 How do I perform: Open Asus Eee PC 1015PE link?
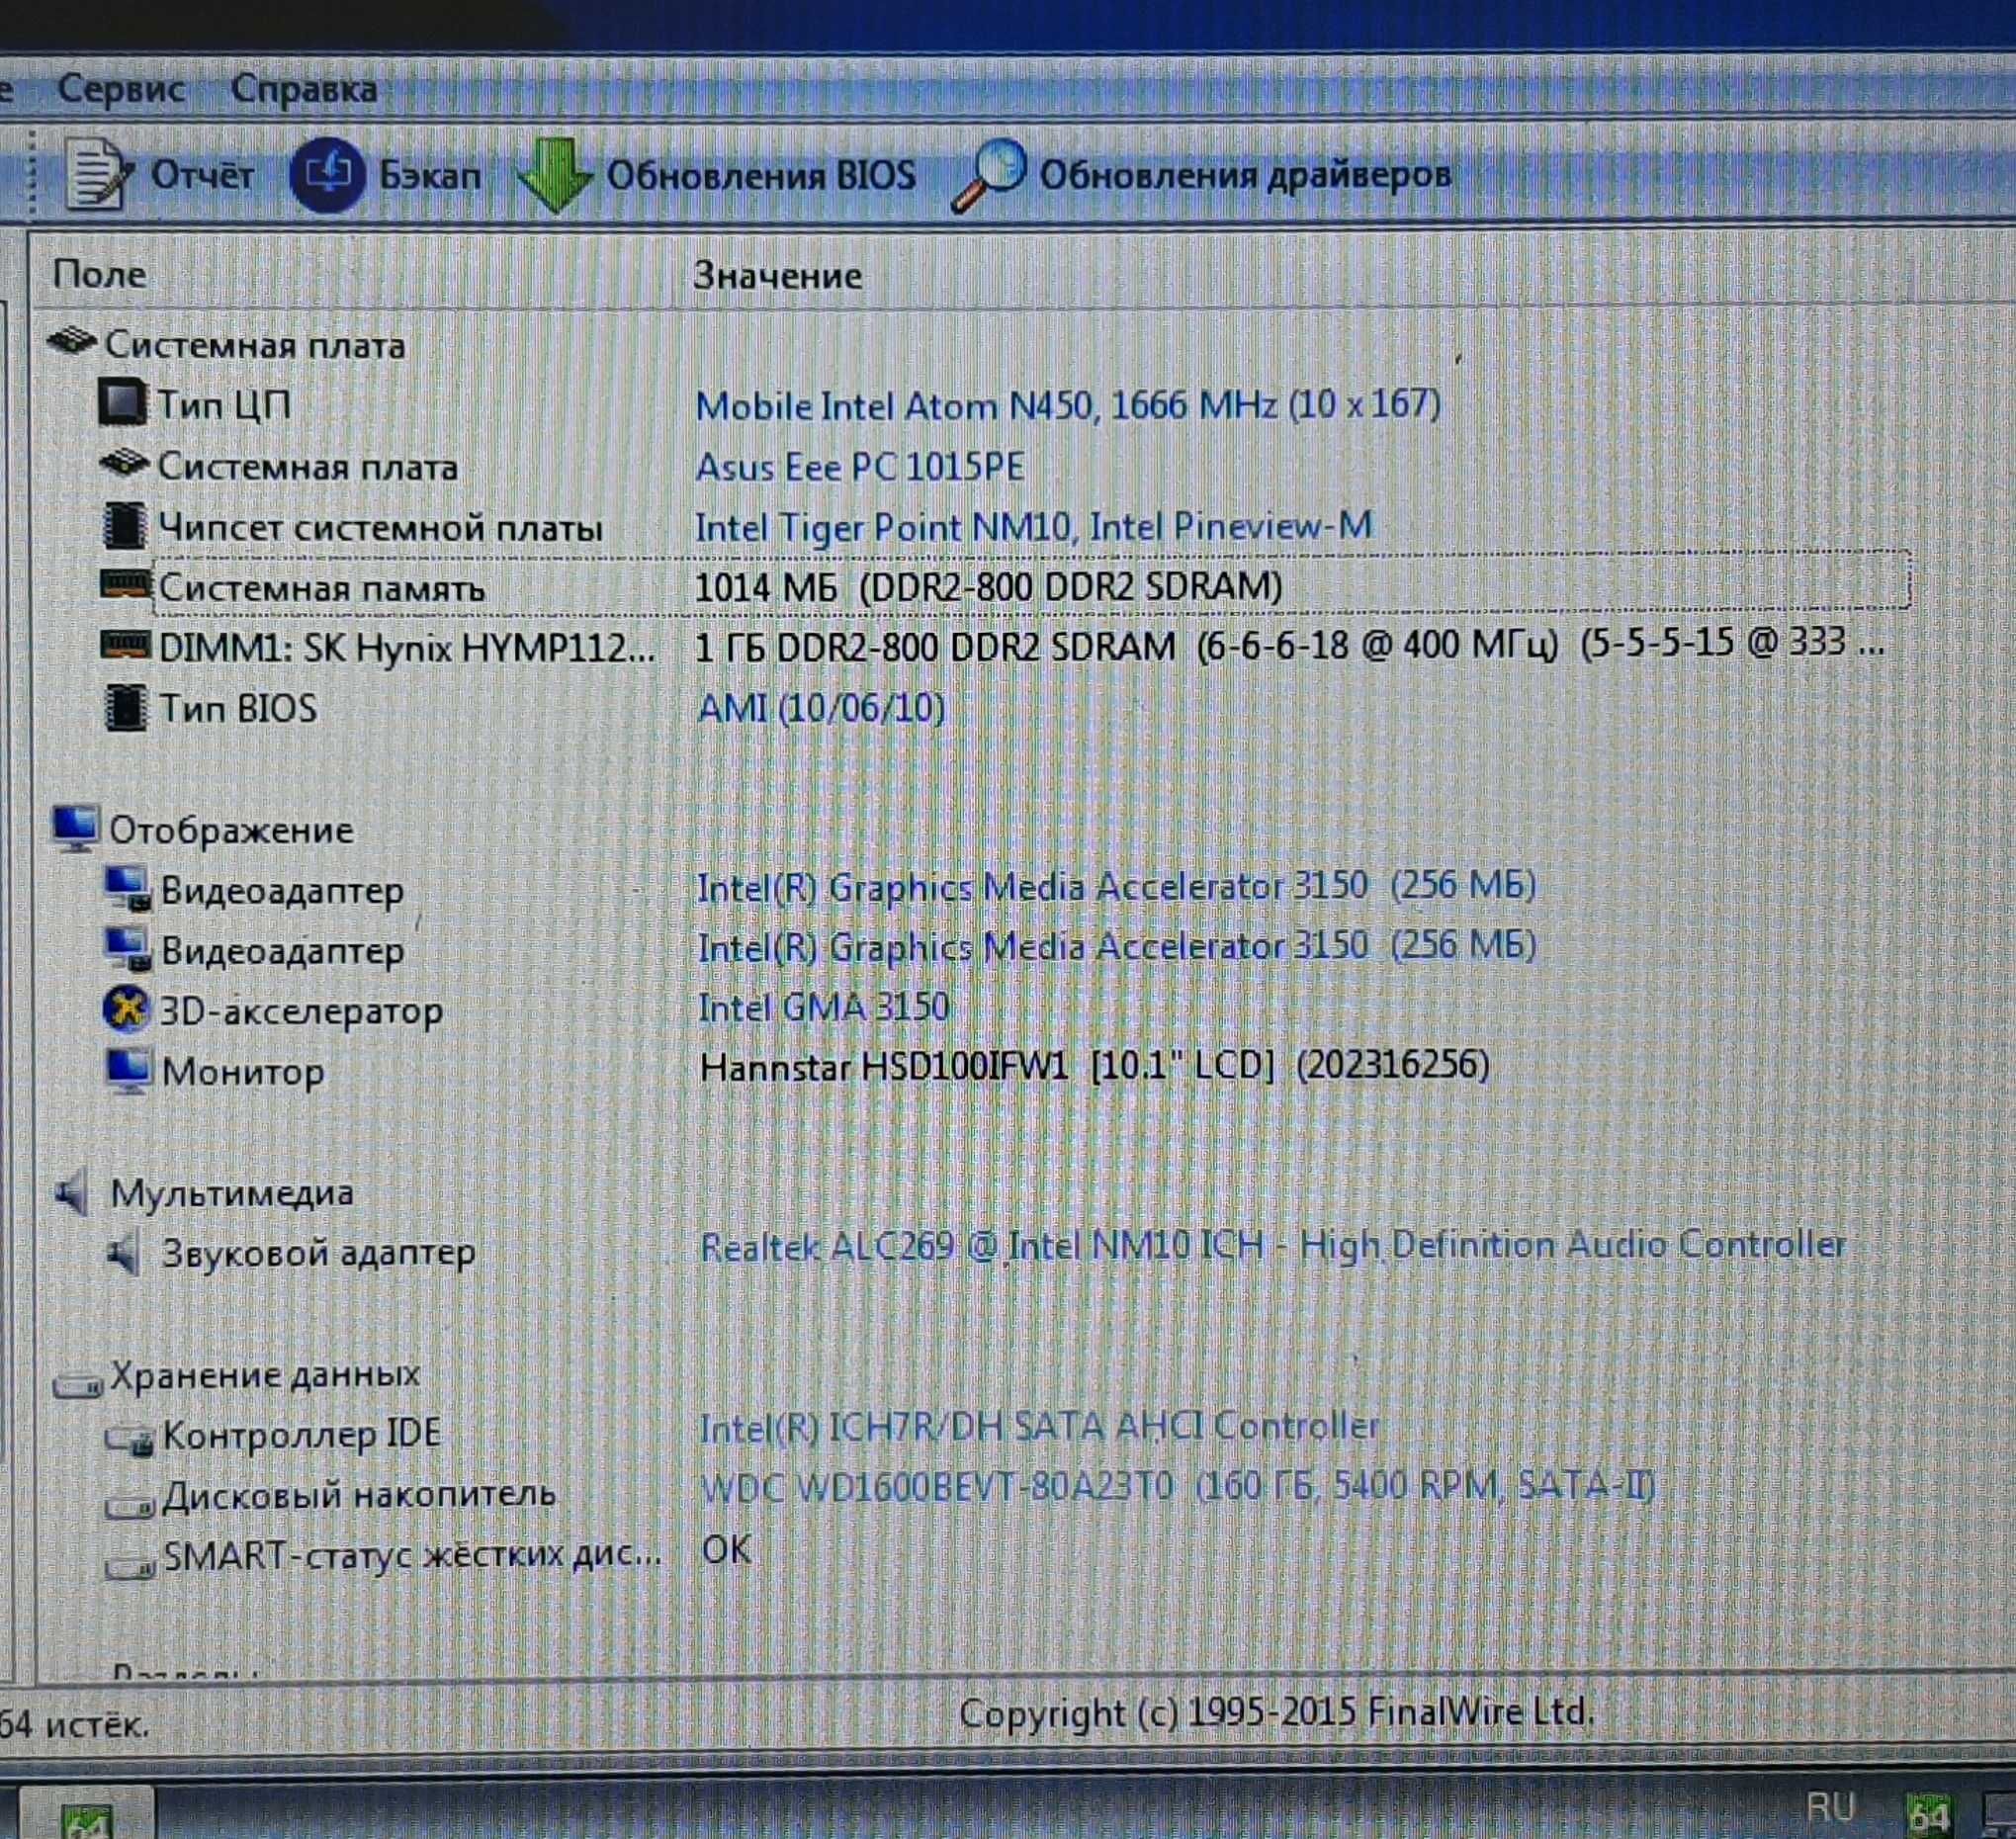click(x=860, y=466)
